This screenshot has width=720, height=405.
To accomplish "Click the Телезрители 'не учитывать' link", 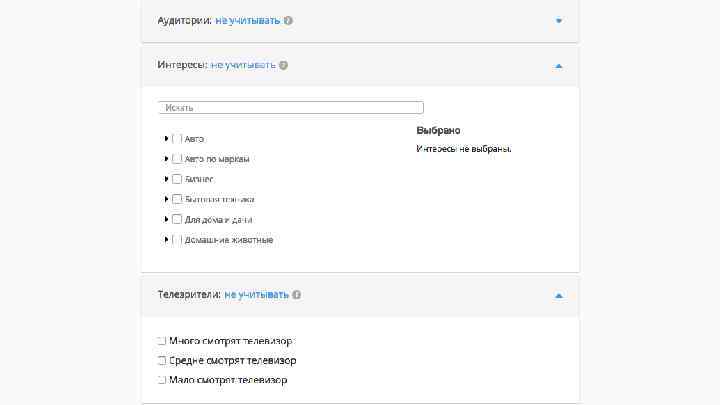I will click(x=256, y=295).
